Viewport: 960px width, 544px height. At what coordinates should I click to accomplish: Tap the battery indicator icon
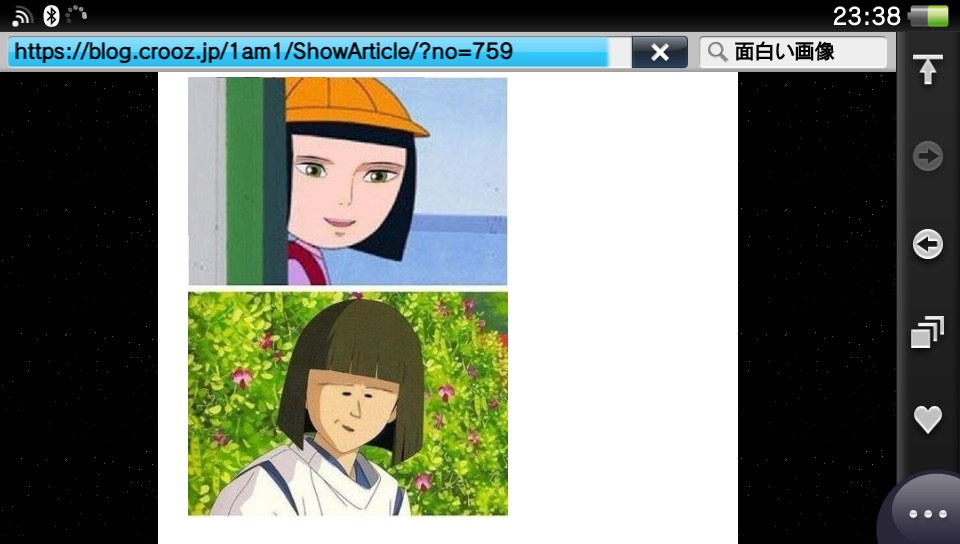coord(928,16)
